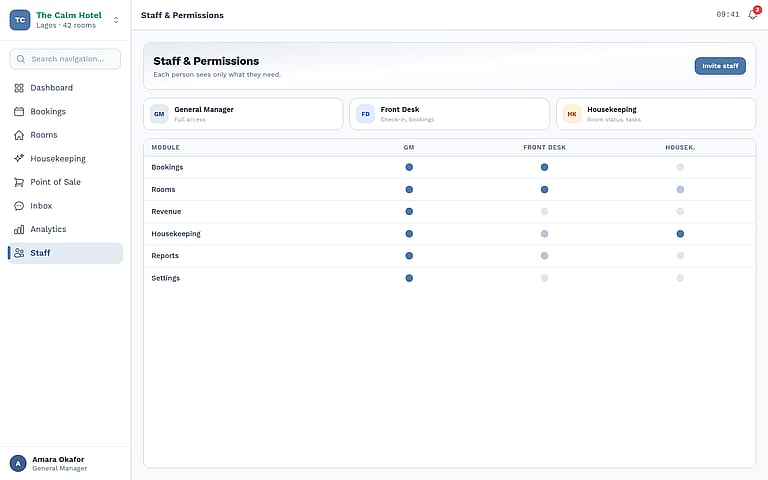
Task: Toggle Settings permission for Housekeeping role
Action: (x=680, y=278)
